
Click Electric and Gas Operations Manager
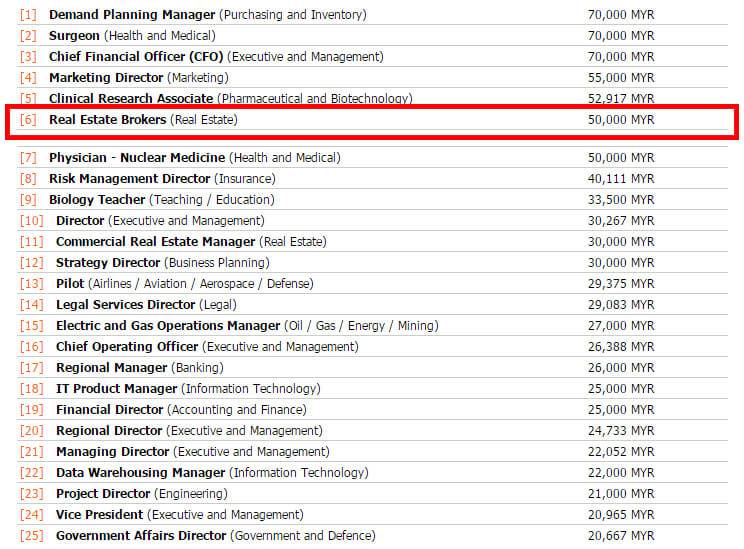[168, 326]
